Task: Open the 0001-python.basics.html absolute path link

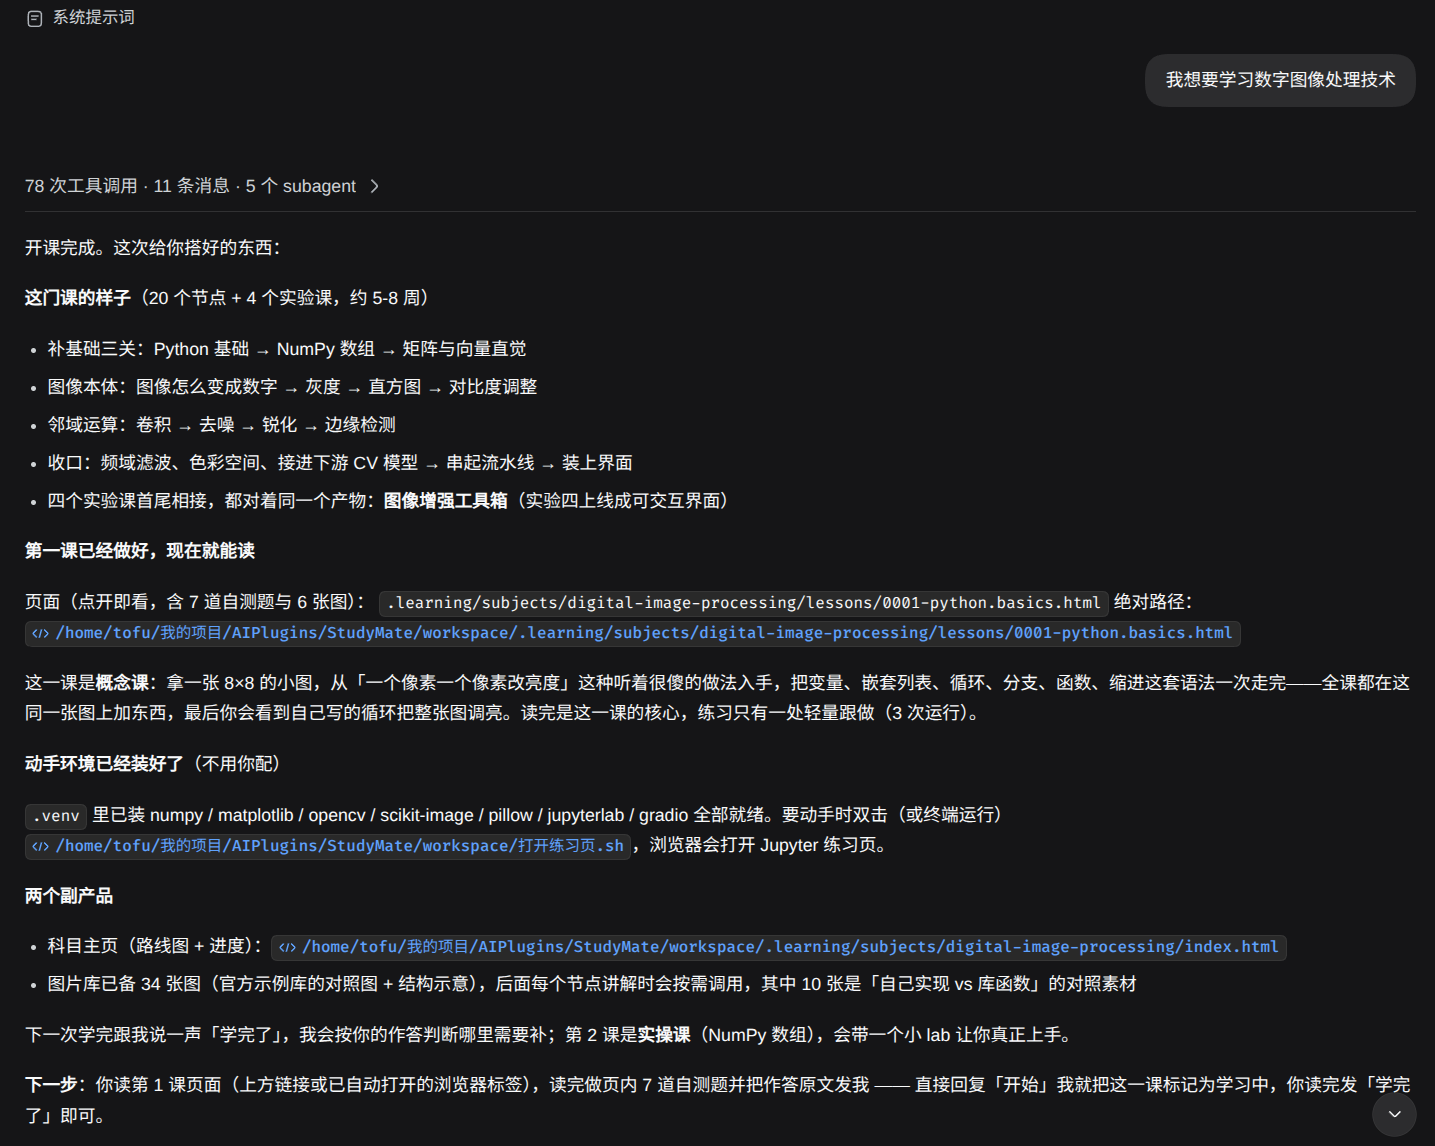Action: [x=633, y=633]
